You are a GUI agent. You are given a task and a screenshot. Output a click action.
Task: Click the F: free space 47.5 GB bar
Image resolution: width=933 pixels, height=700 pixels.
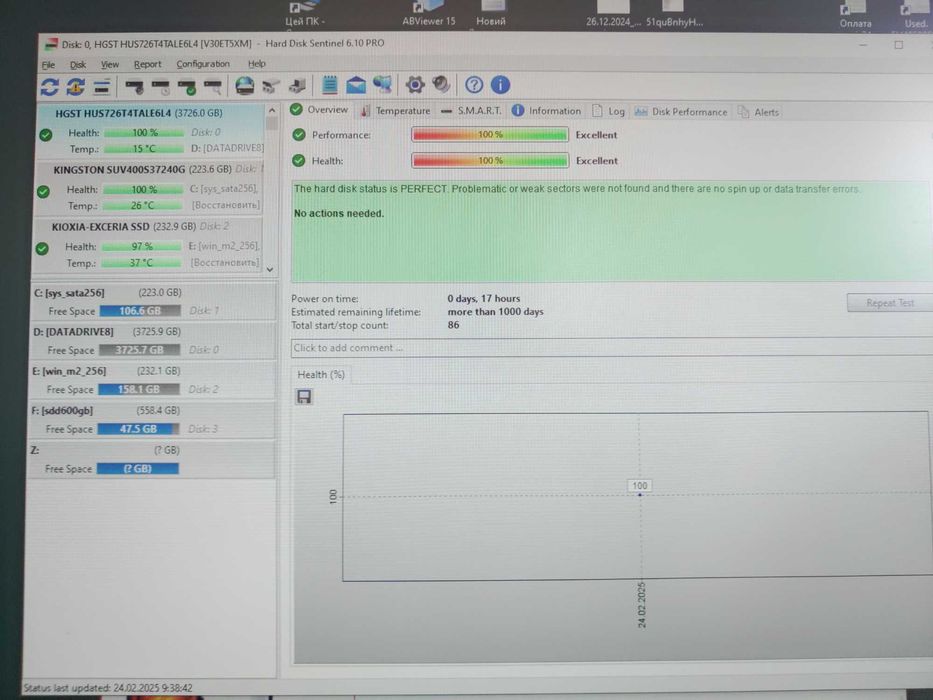click(x=138, y=429)
